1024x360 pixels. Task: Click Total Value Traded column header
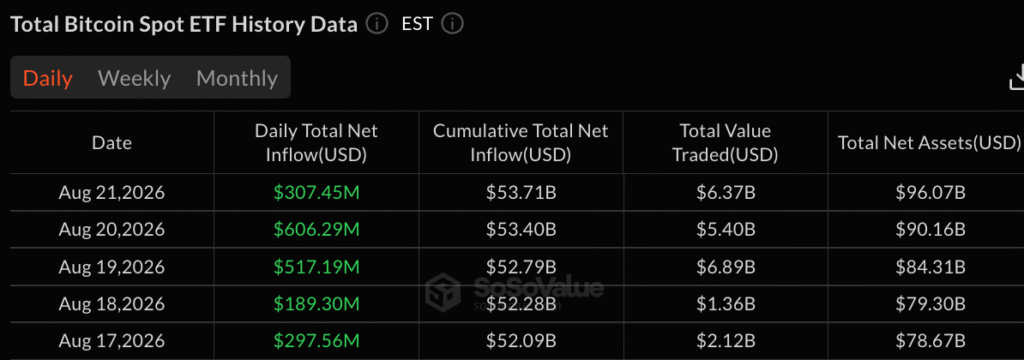pos(725,142)
